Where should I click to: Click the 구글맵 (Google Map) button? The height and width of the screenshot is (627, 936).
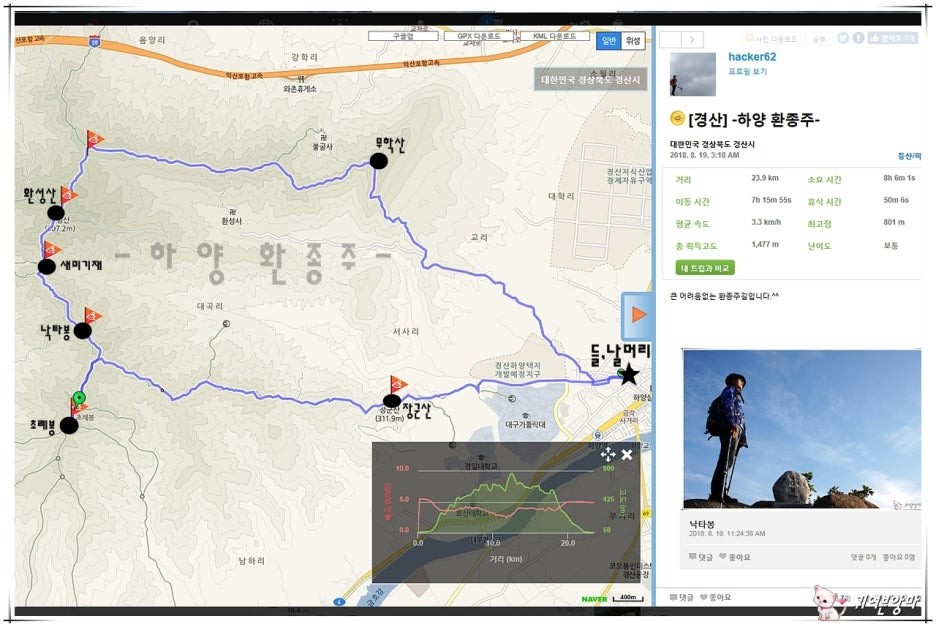(402, 36)
